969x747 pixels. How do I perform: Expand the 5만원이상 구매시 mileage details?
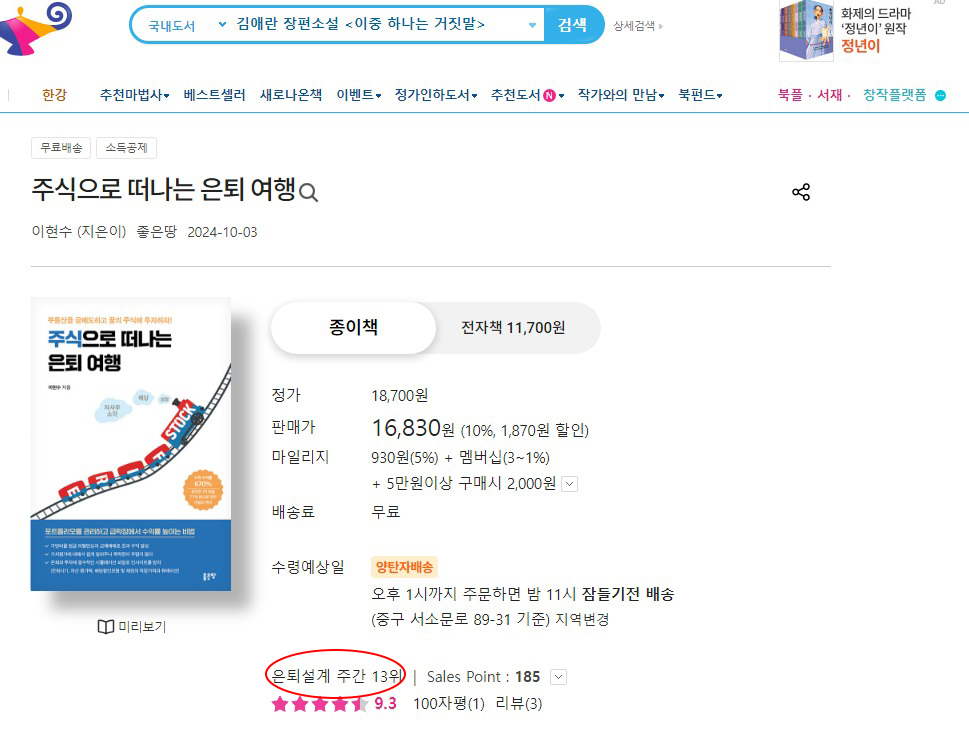click(570, 484)
